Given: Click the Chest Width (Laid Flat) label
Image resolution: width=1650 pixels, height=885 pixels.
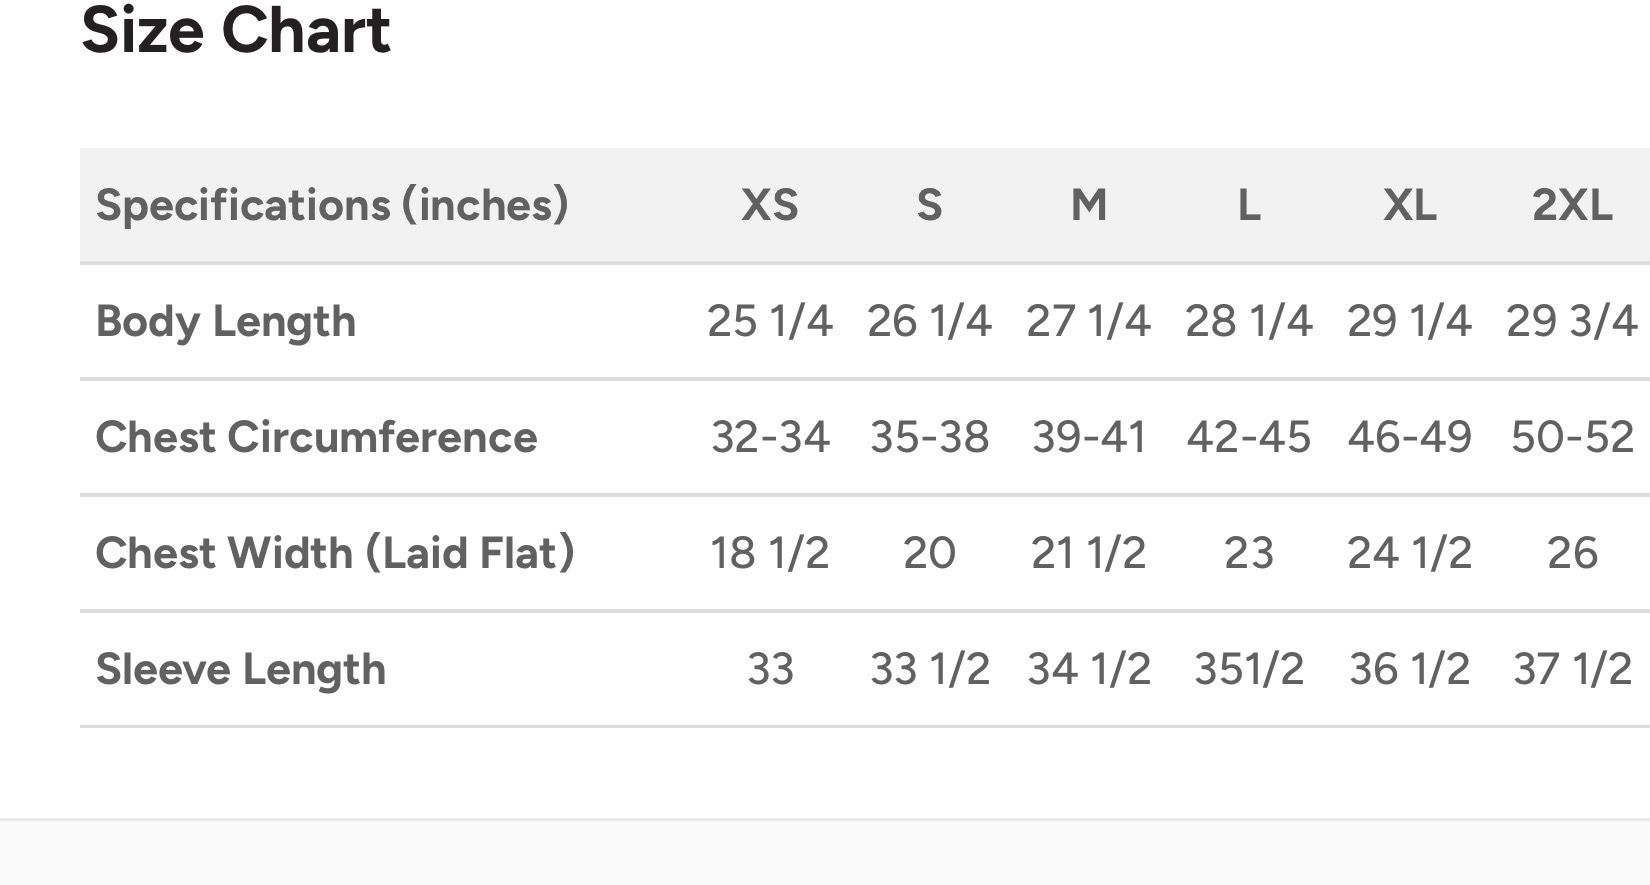Looking at the screenshot, I should (335, 553).
